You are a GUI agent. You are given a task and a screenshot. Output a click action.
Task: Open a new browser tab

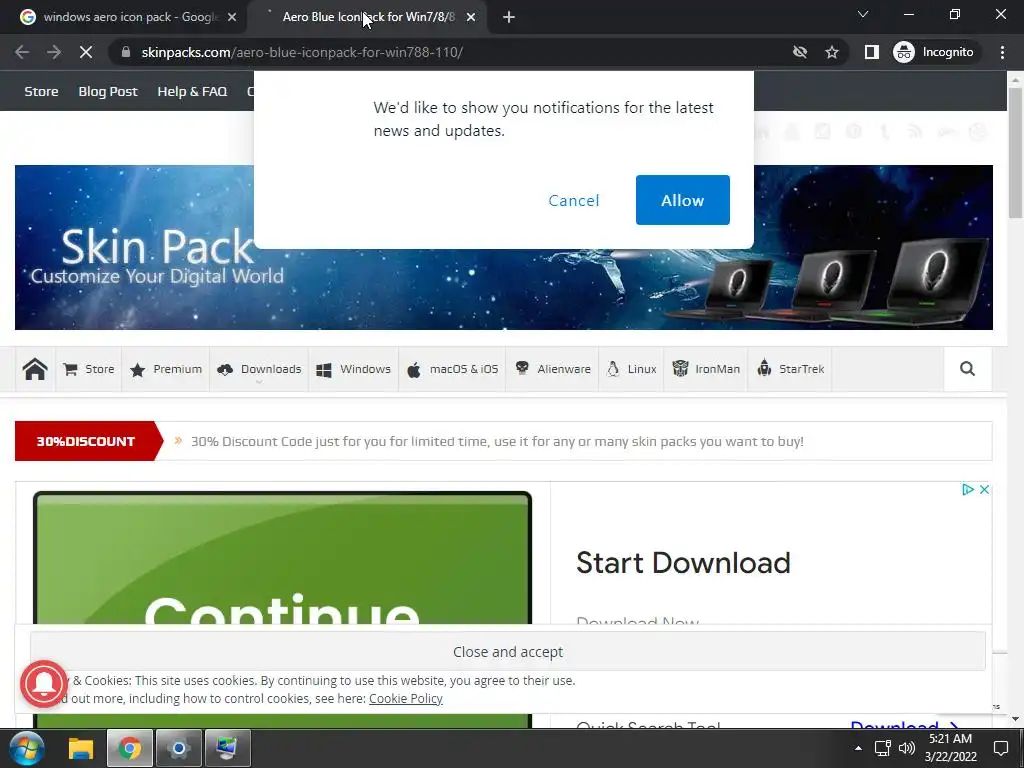509,17
